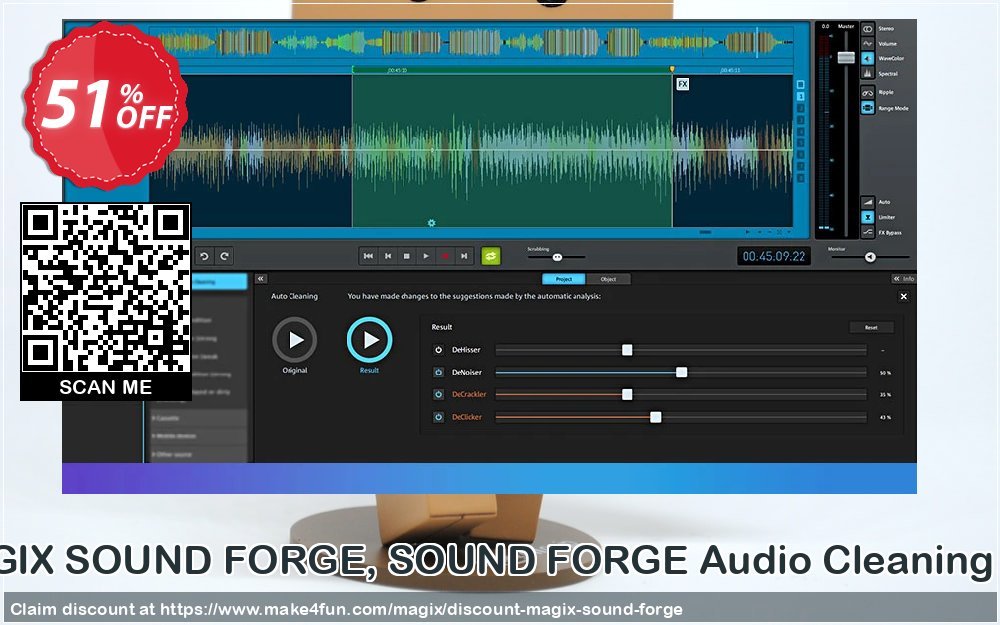The width and height of the screenshot is (1000, 625).
Task: Start recording with the red record button
Action: pos(445,256)
